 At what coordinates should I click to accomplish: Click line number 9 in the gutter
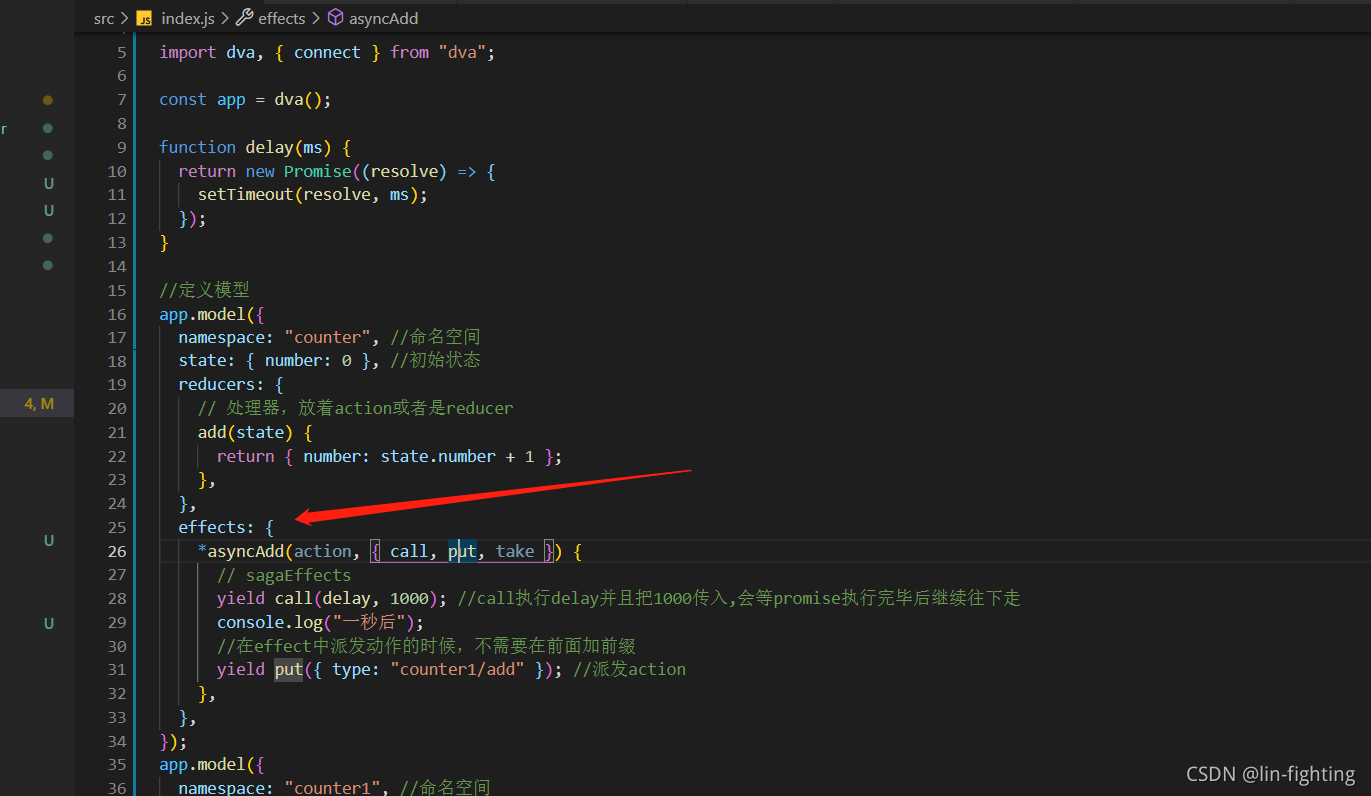point(122,147)
